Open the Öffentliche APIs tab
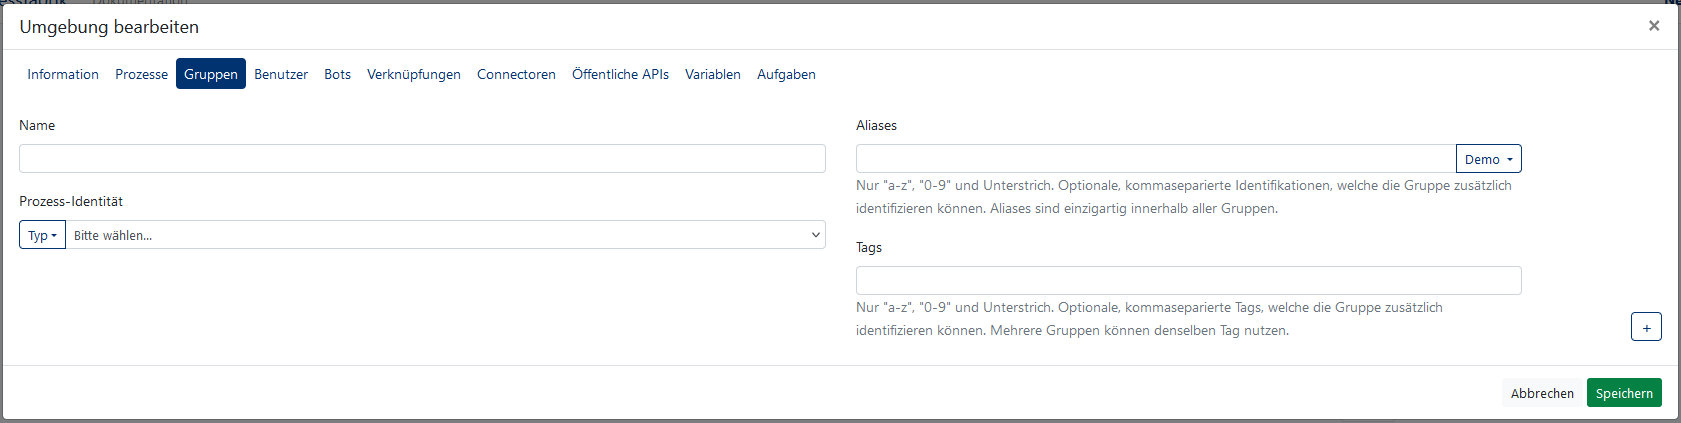Image resolution: width=1681 pixels, height=423 pixels. [x=620, y=74]
